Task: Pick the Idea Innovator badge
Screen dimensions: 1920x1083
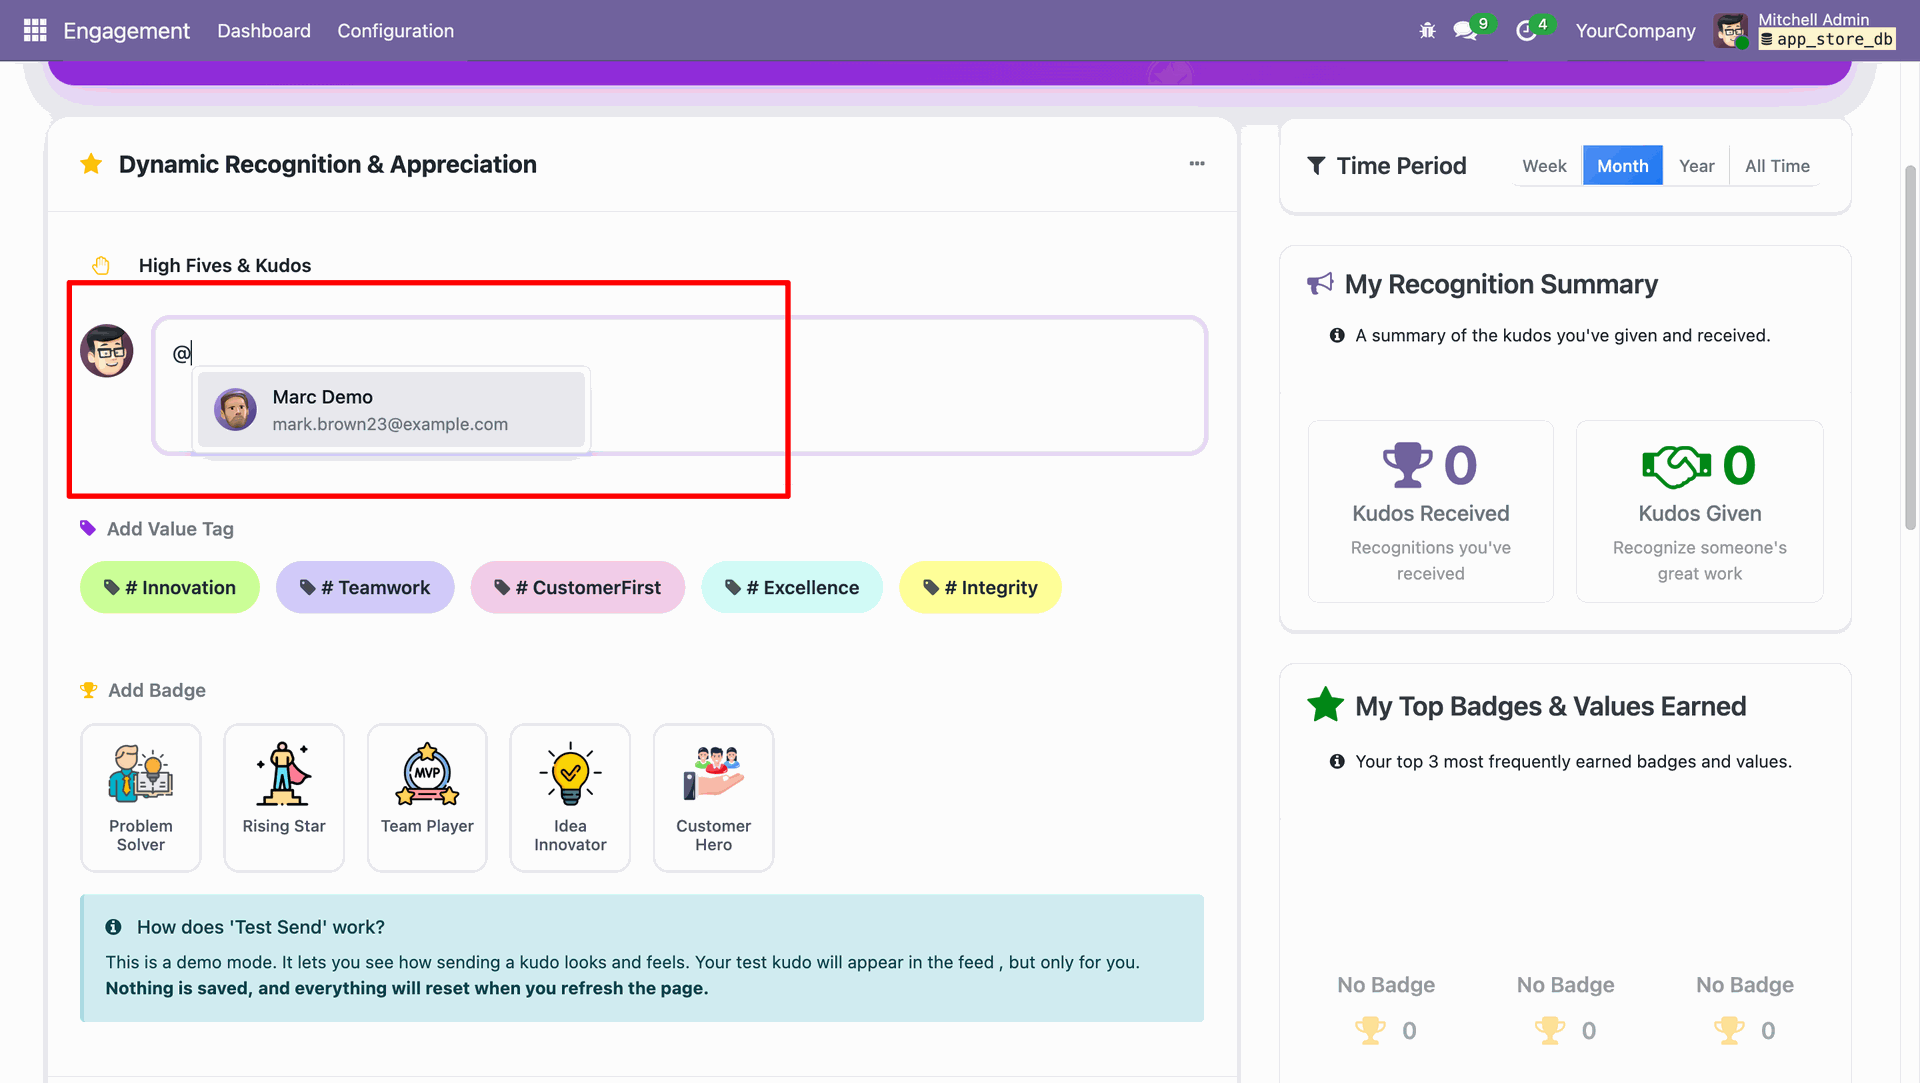Action: coord(570,797)
